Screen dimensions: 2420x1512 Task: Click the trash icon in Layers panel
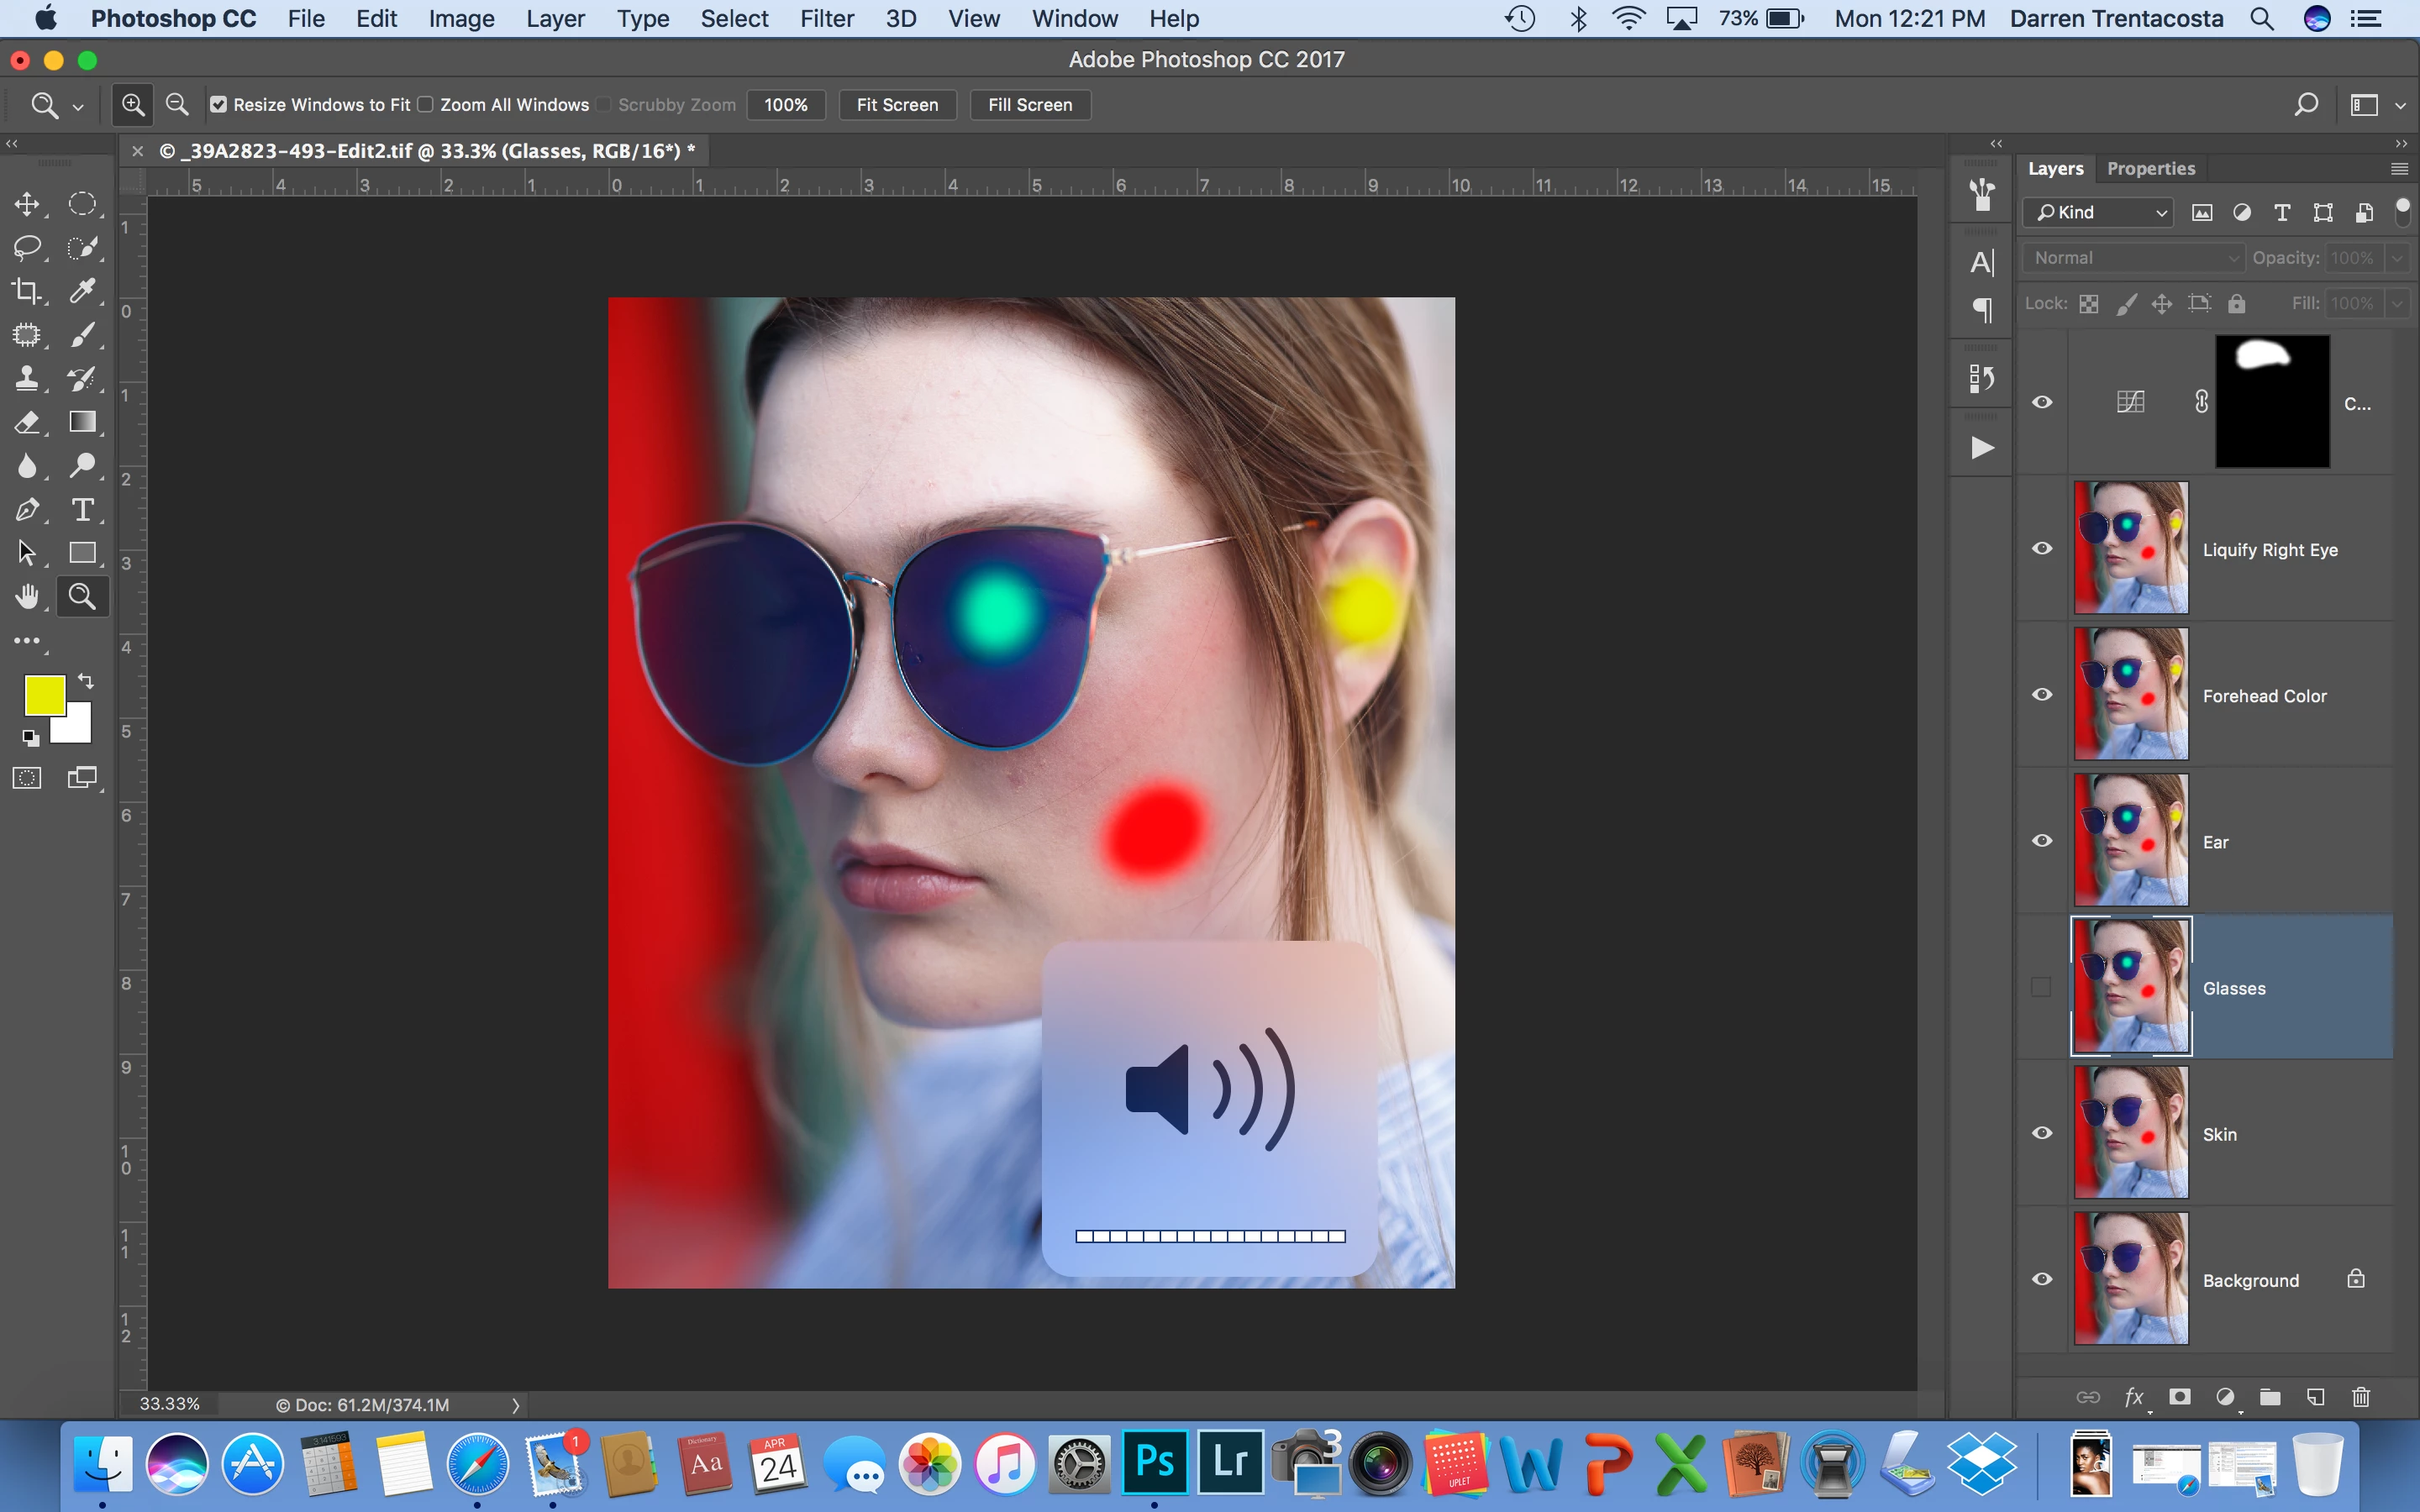pos(2360,1397)
